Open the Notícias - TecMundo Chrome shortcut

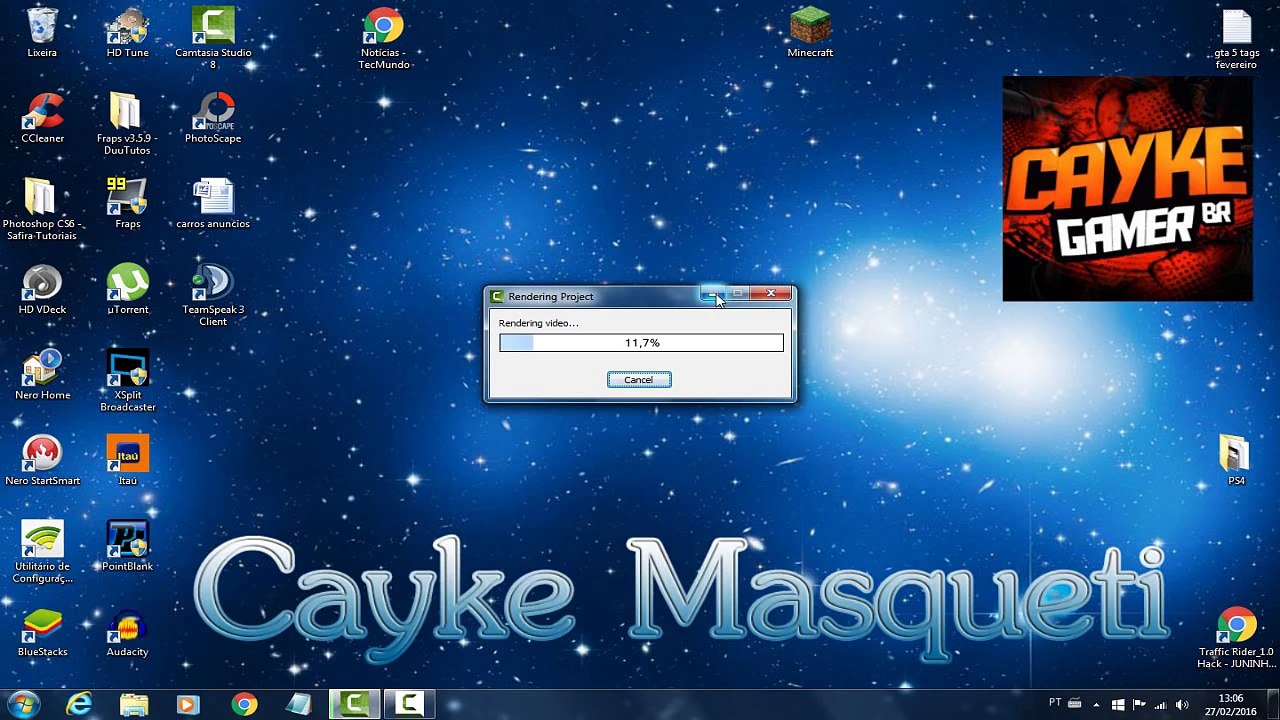pyautogui.click(x=384, y=39)
